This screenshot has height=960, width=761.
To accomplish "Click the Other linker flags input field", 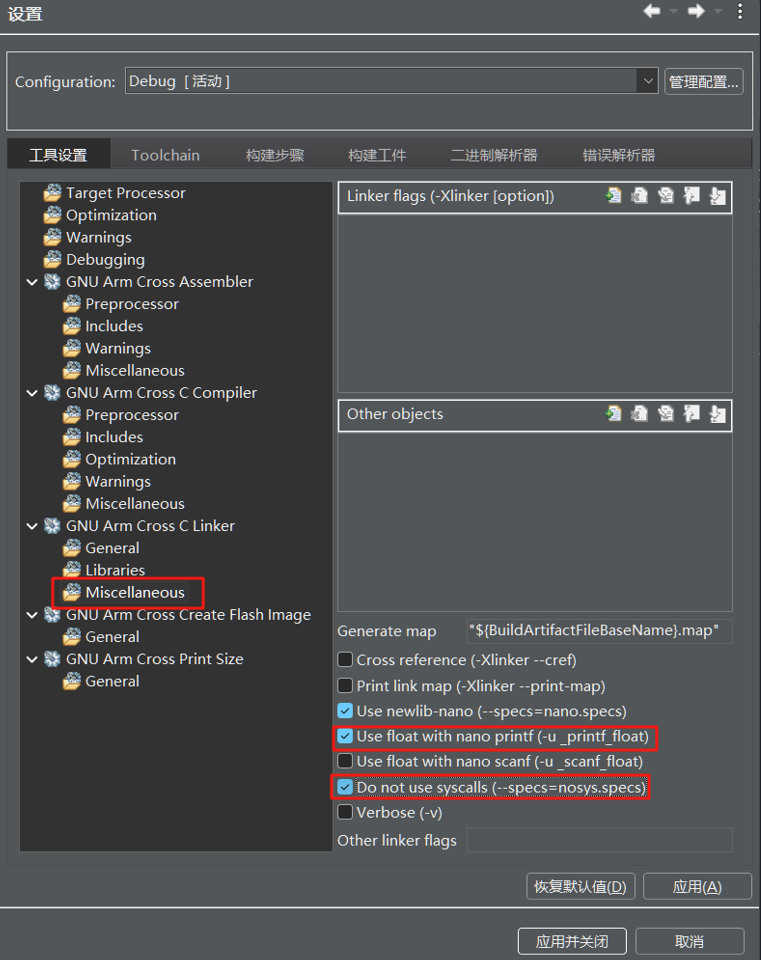I will click(x=599, y=839).
